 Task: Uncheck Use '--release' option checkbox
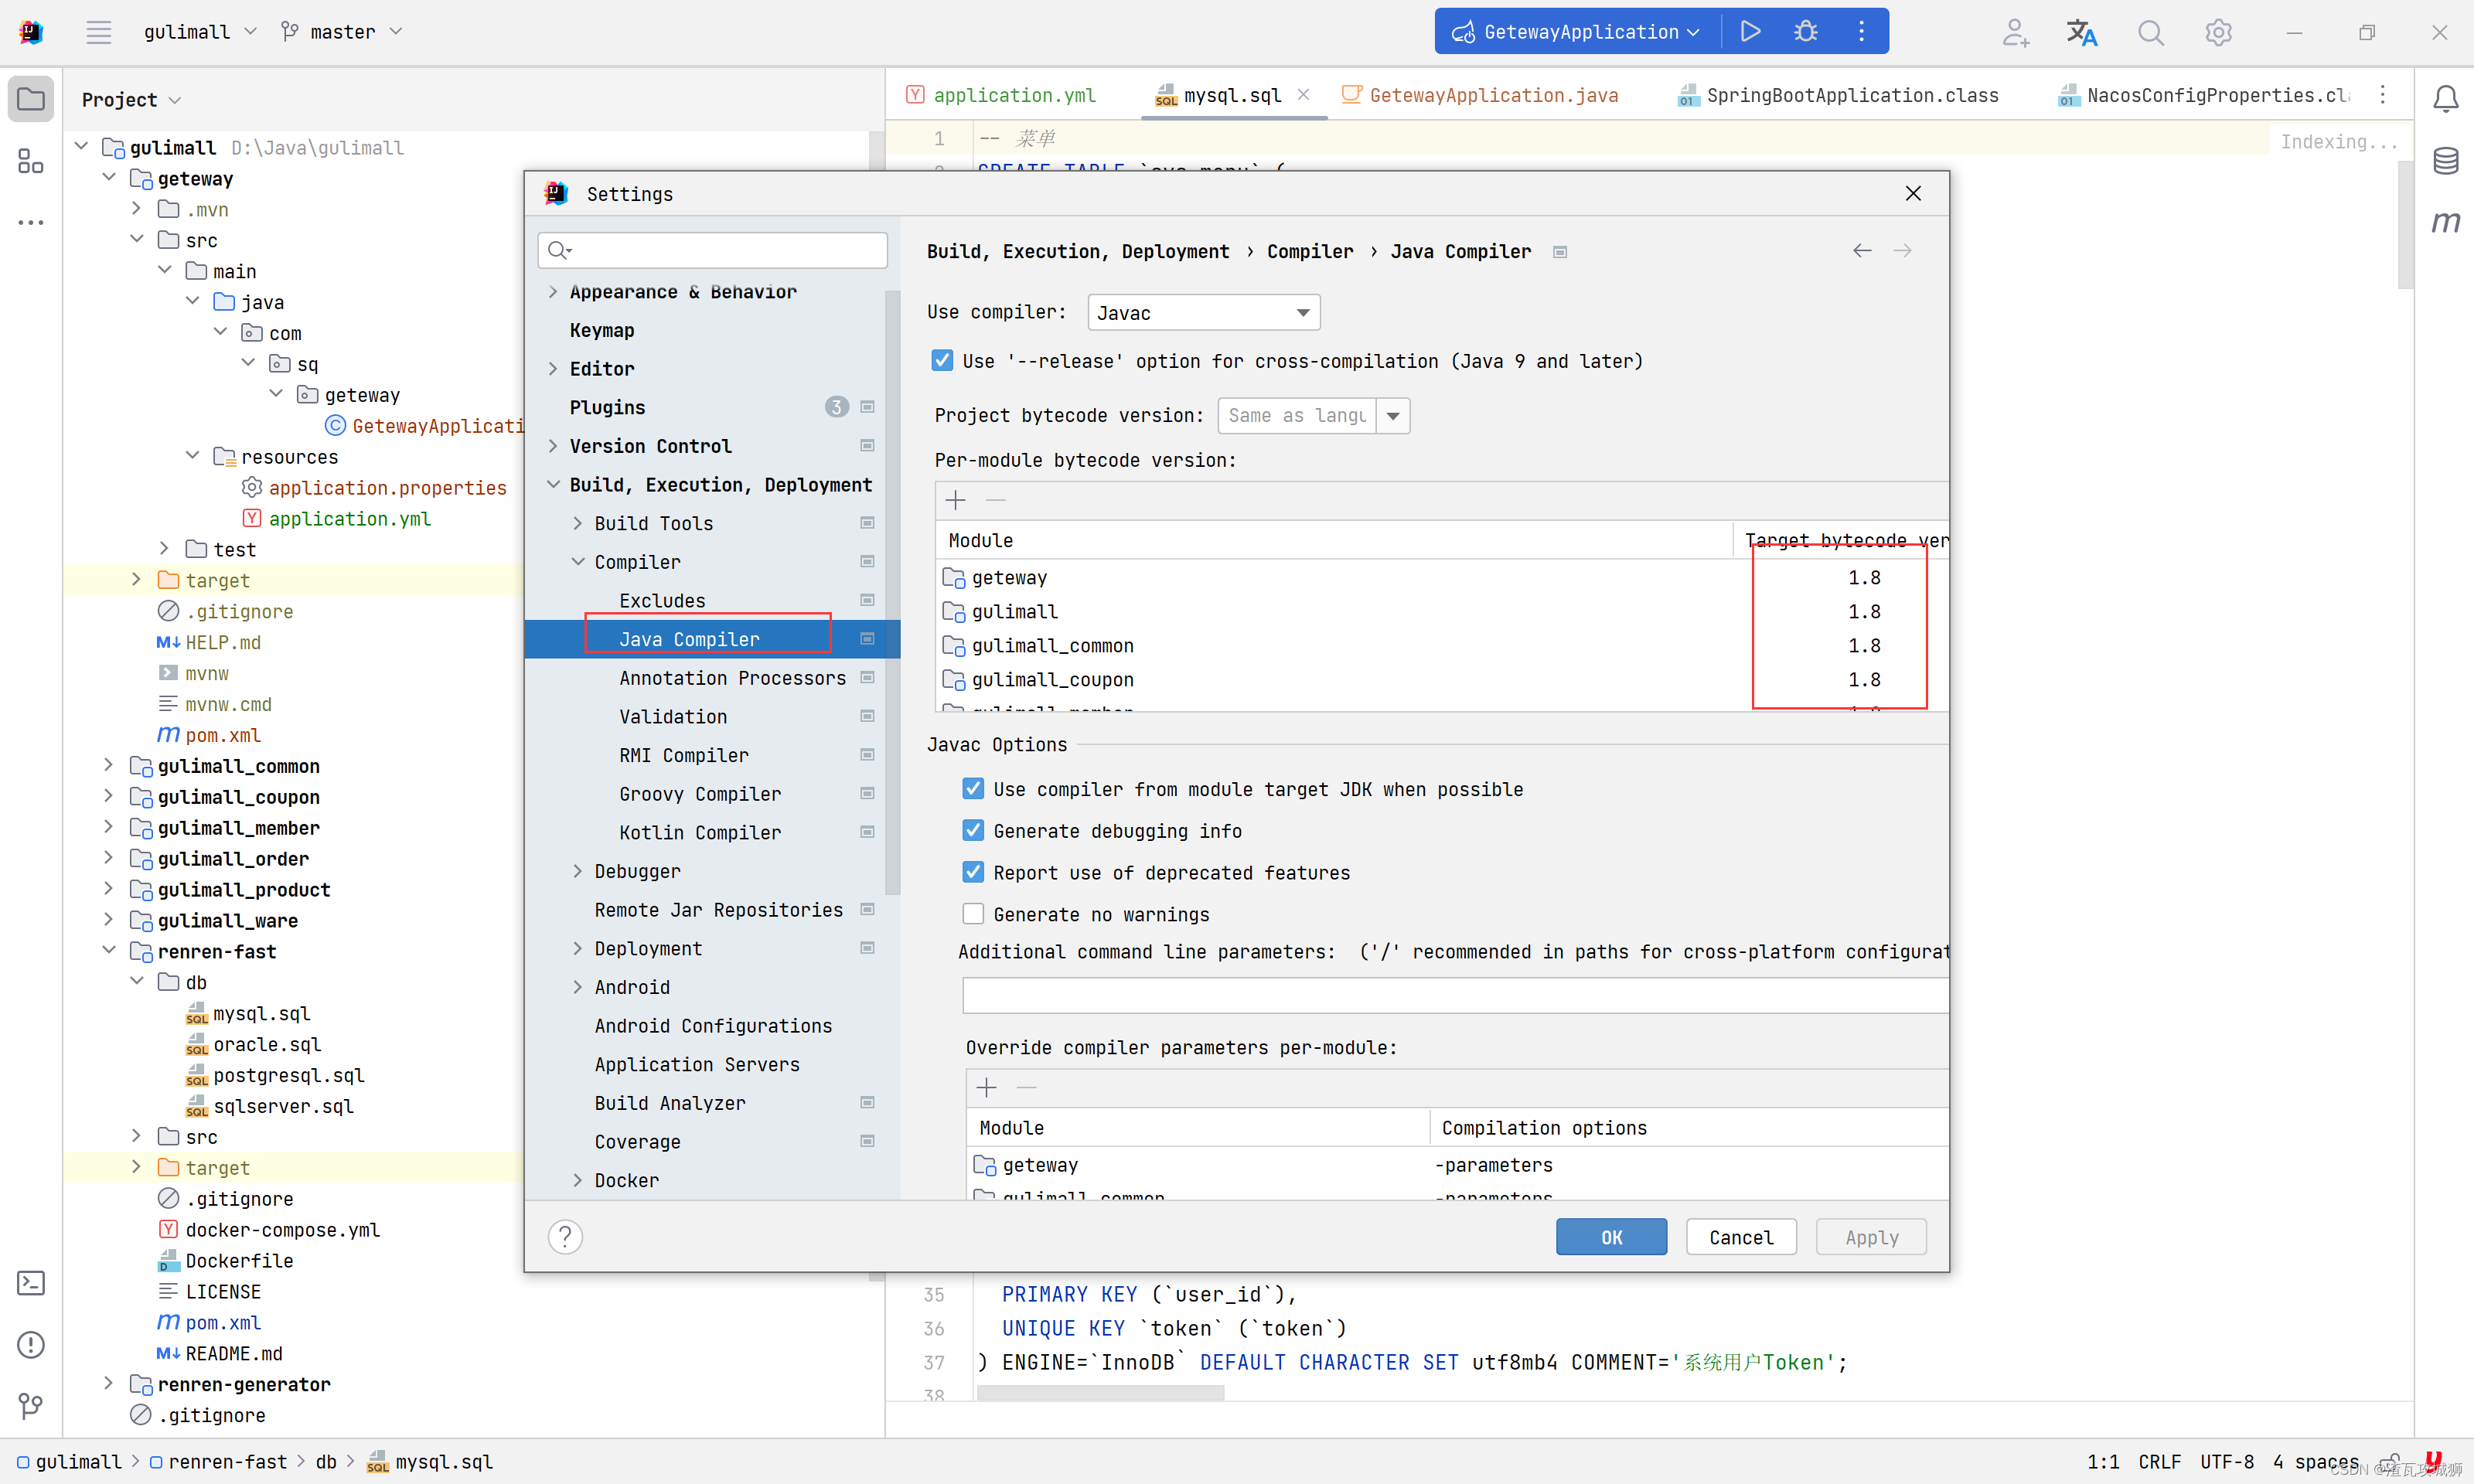942,361
